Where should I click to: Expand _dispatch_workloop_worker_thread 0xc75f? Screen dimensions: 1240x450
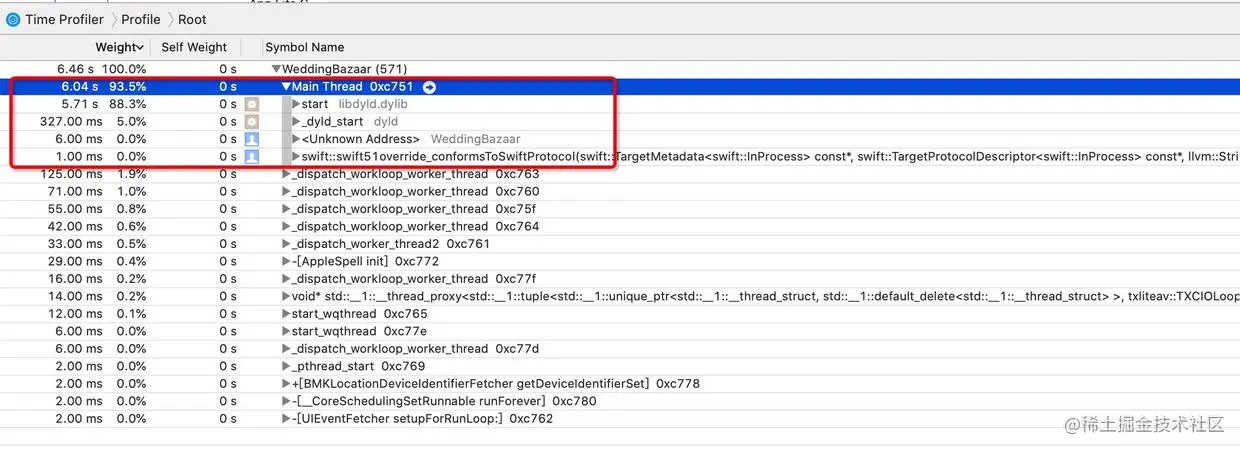pyautogui.click(x=287, y=209)
